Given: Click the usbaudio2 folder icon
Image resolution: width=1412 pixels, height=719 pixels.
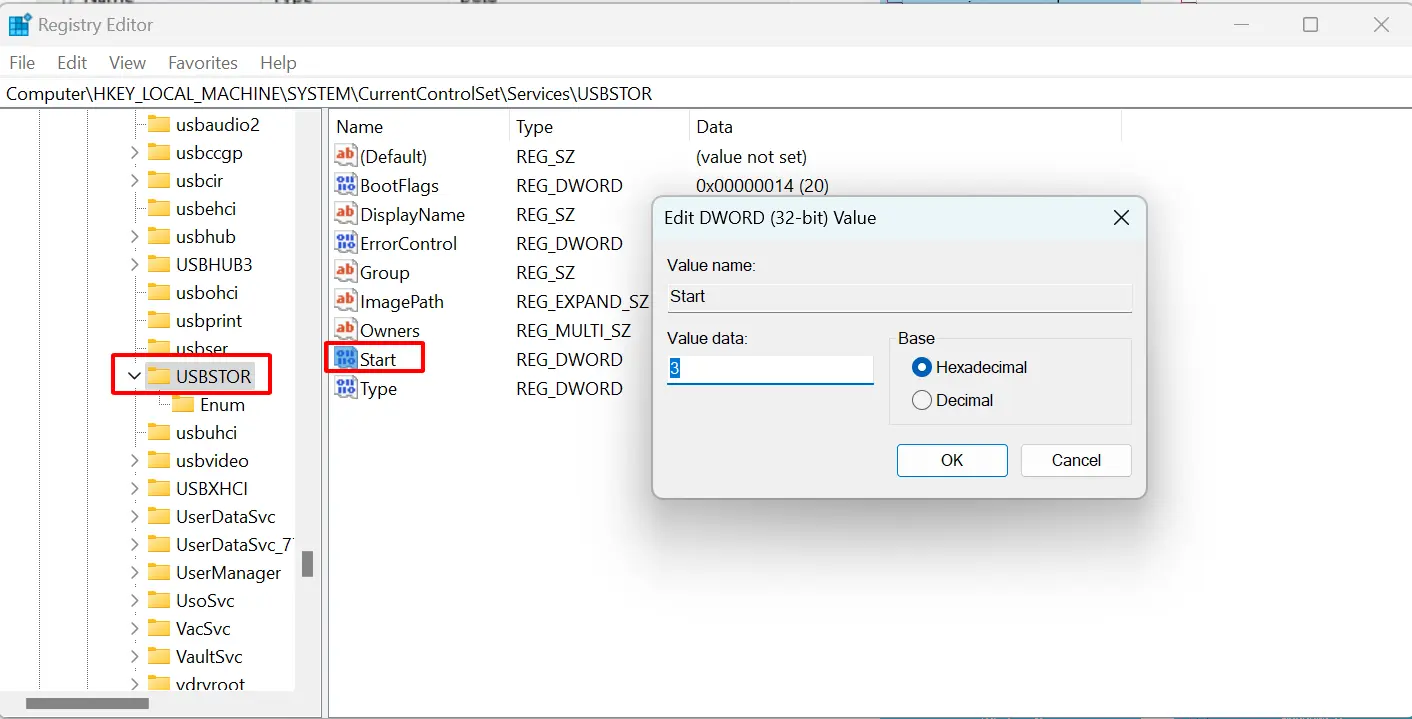Looking at the screenshot, I should (x=159, y=124).
